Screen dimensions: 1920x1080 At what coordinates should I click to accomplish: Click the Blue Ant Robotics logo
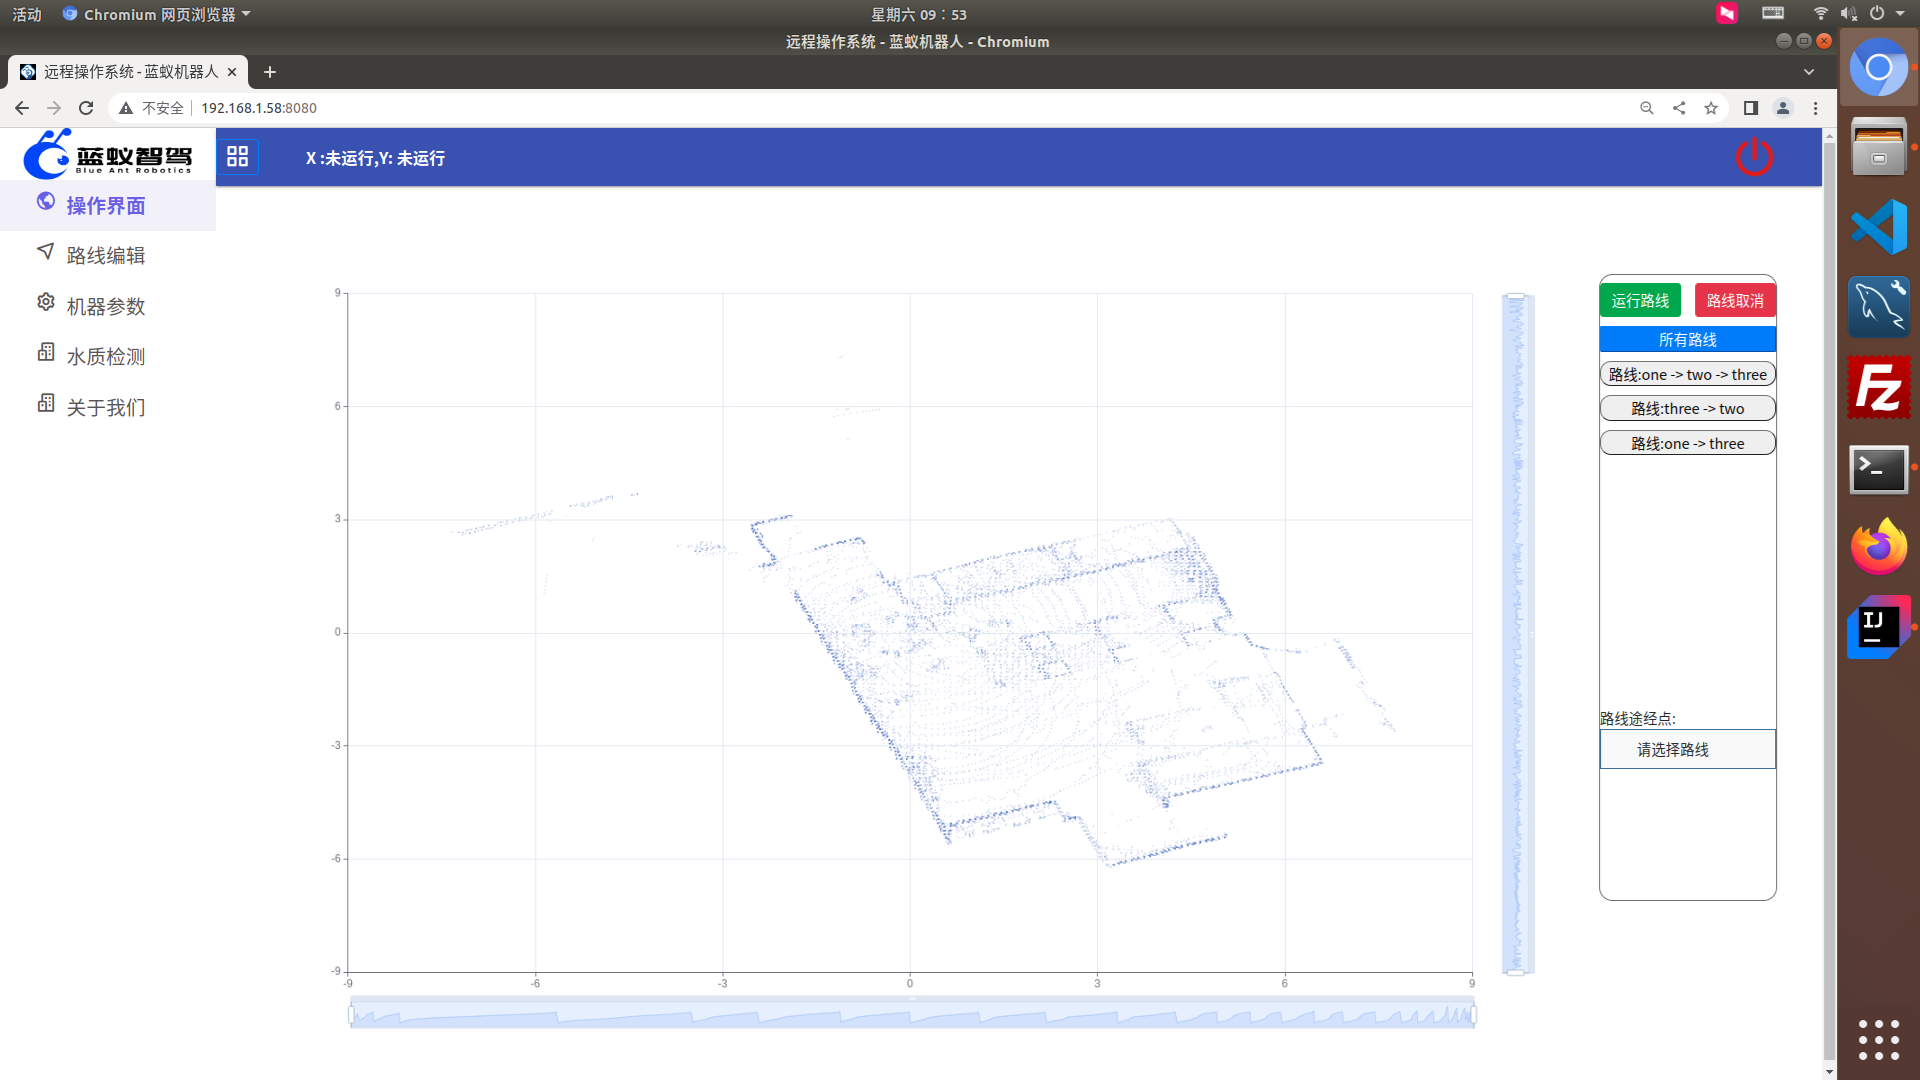tap(107, 153)
